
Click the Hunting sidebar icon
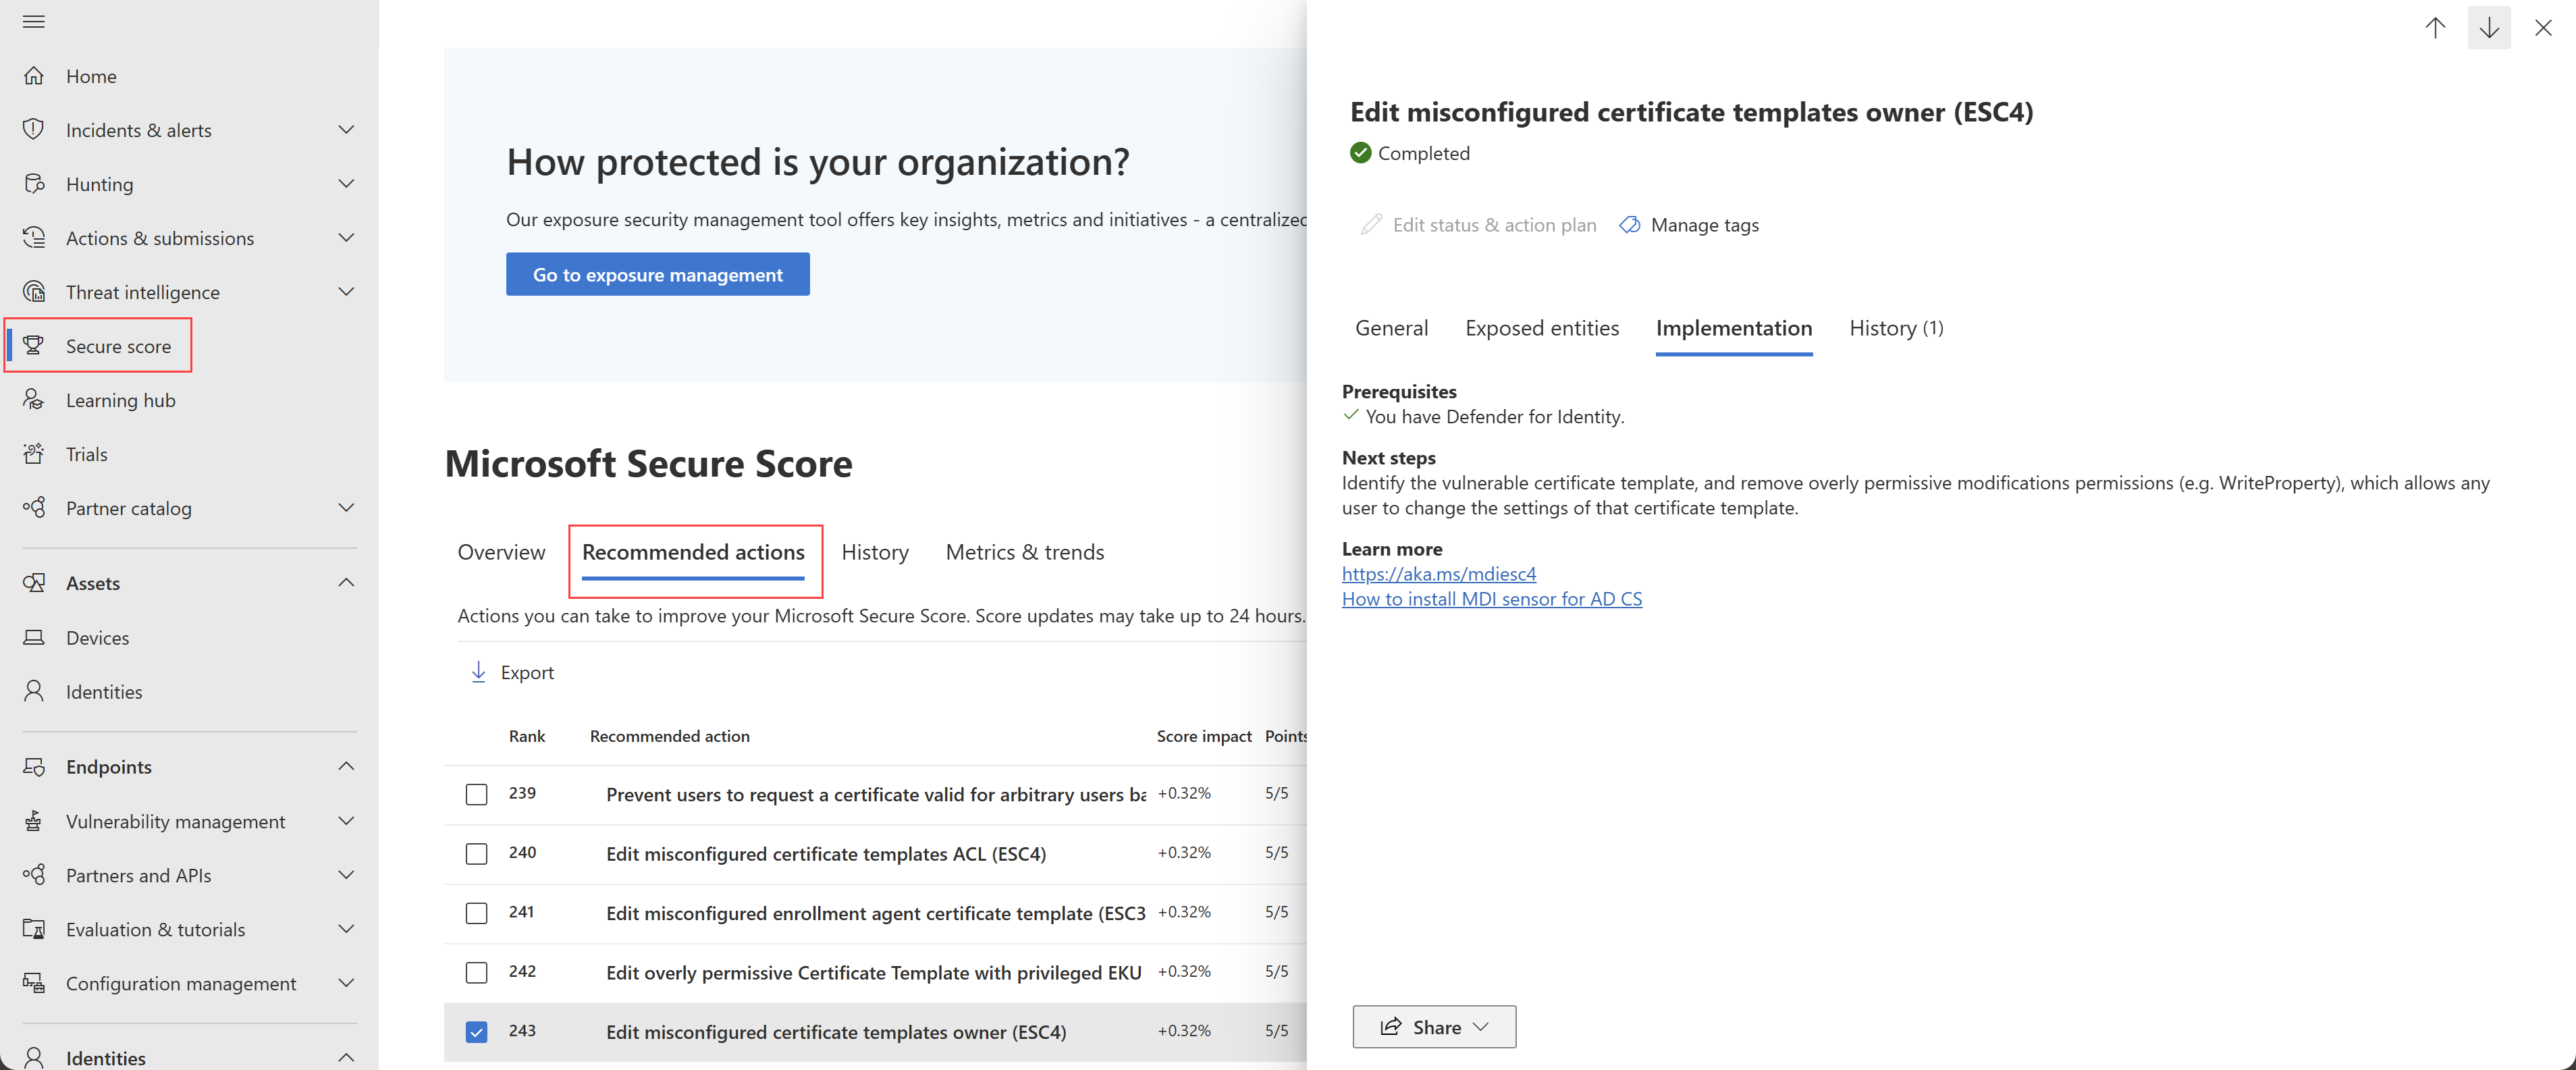tap(34, 184)
